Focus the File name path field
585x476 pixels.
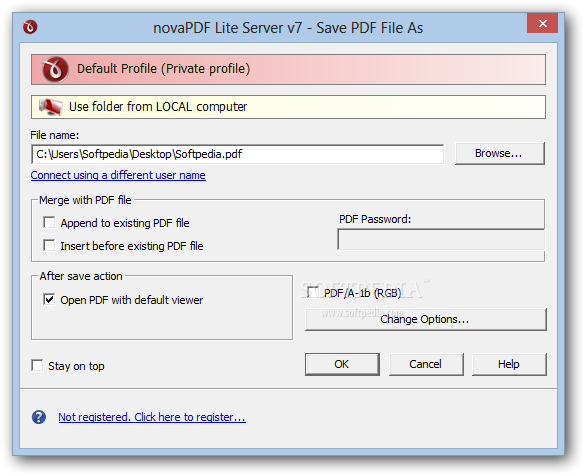coord(238,154)
